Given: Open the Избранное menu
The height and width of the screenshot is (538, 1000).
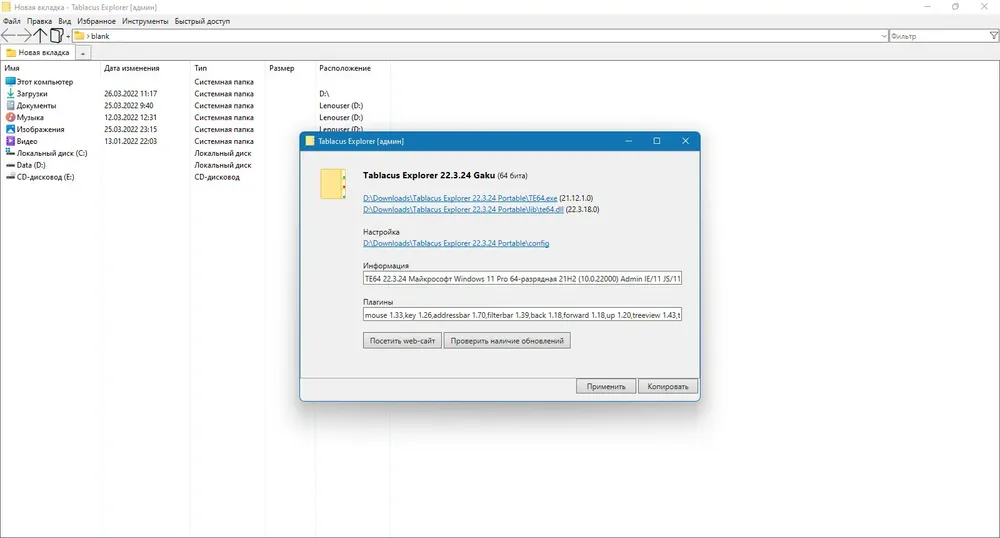Looking at the screenshot, I should pyautogui.click(x=96, y=21).
